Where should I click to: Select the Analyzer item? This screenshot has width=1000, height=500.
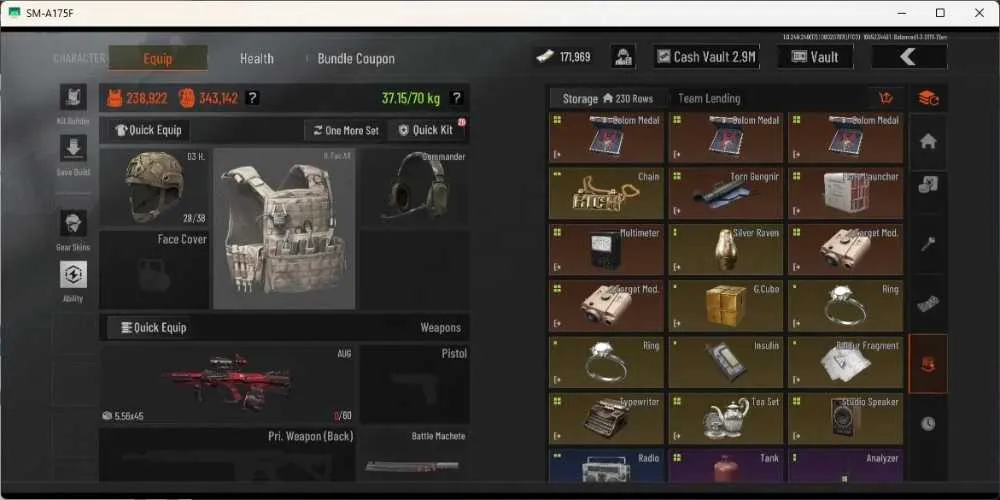pos(846,466)
